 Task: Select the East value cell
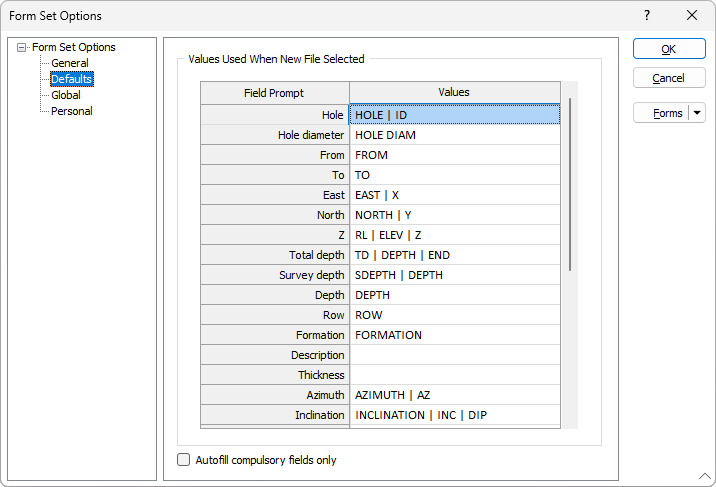[454, 195]
